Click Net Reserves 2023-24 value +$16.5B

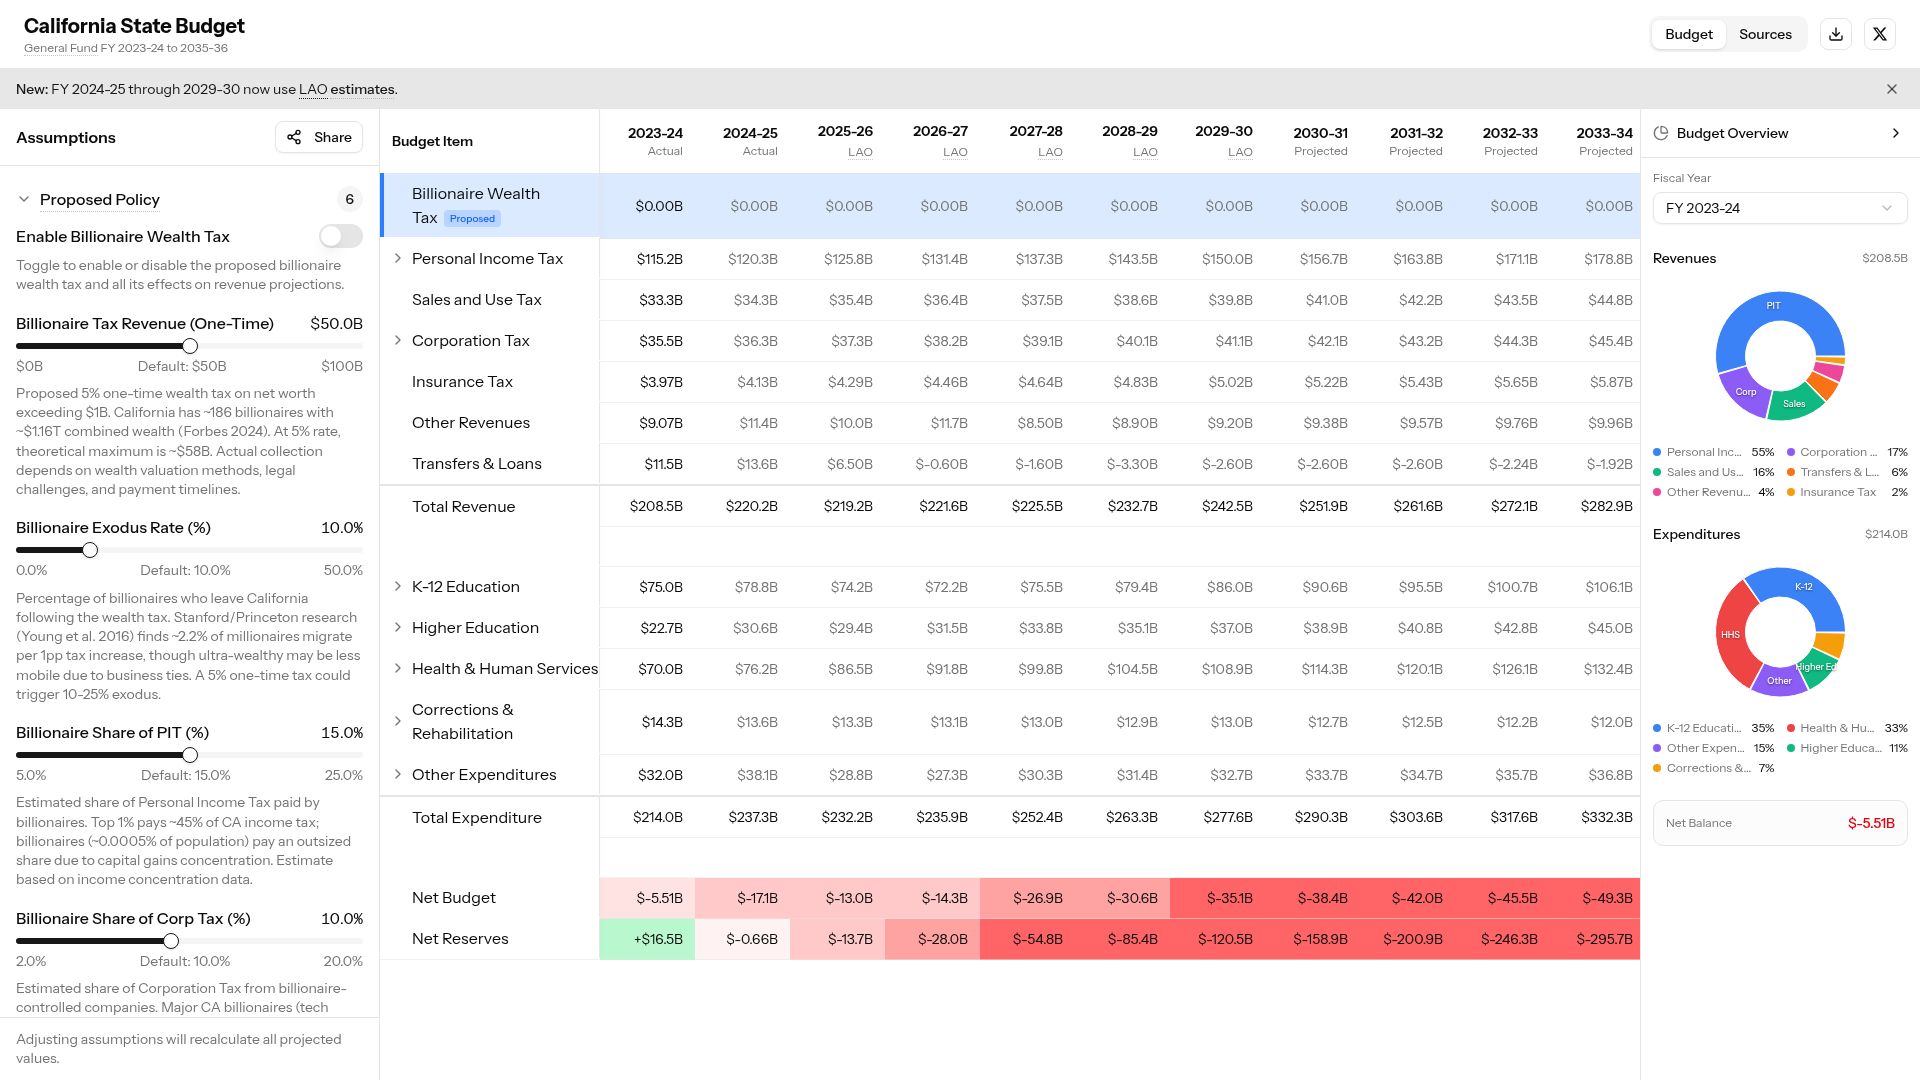point(647,939)
